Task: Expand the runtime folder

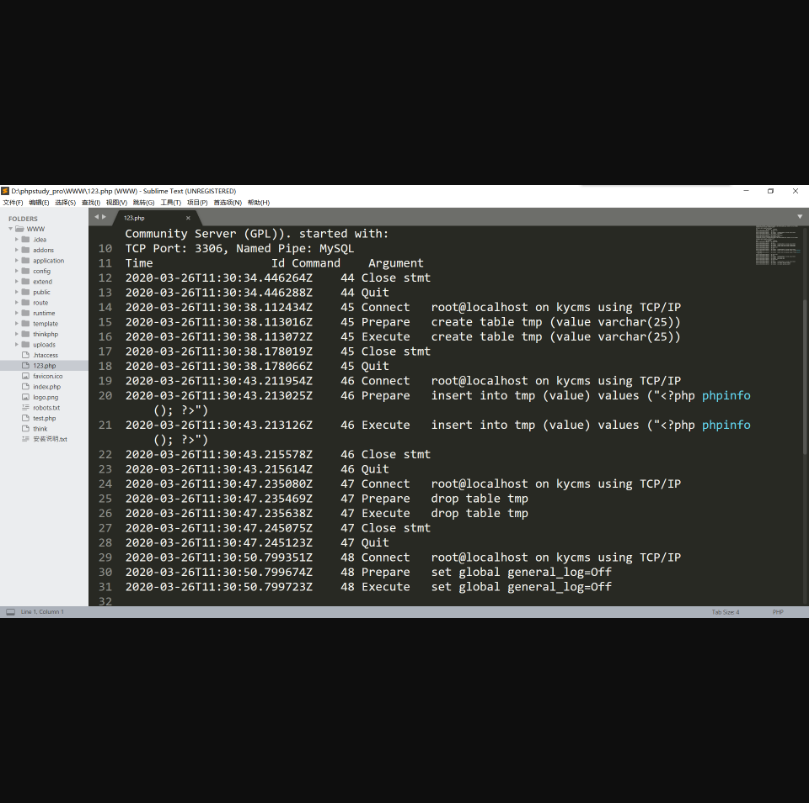Action: coord(17,313)
